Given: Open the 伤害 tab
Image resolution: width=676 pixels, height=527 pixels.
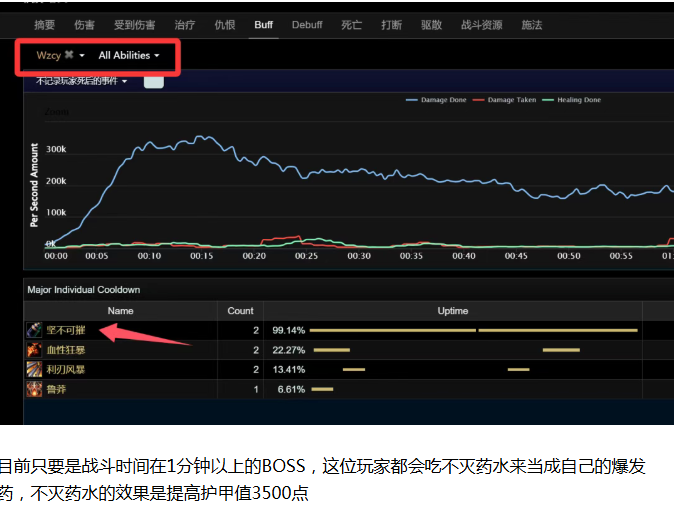Looking at the screenshot, I should tap(86, 25).
